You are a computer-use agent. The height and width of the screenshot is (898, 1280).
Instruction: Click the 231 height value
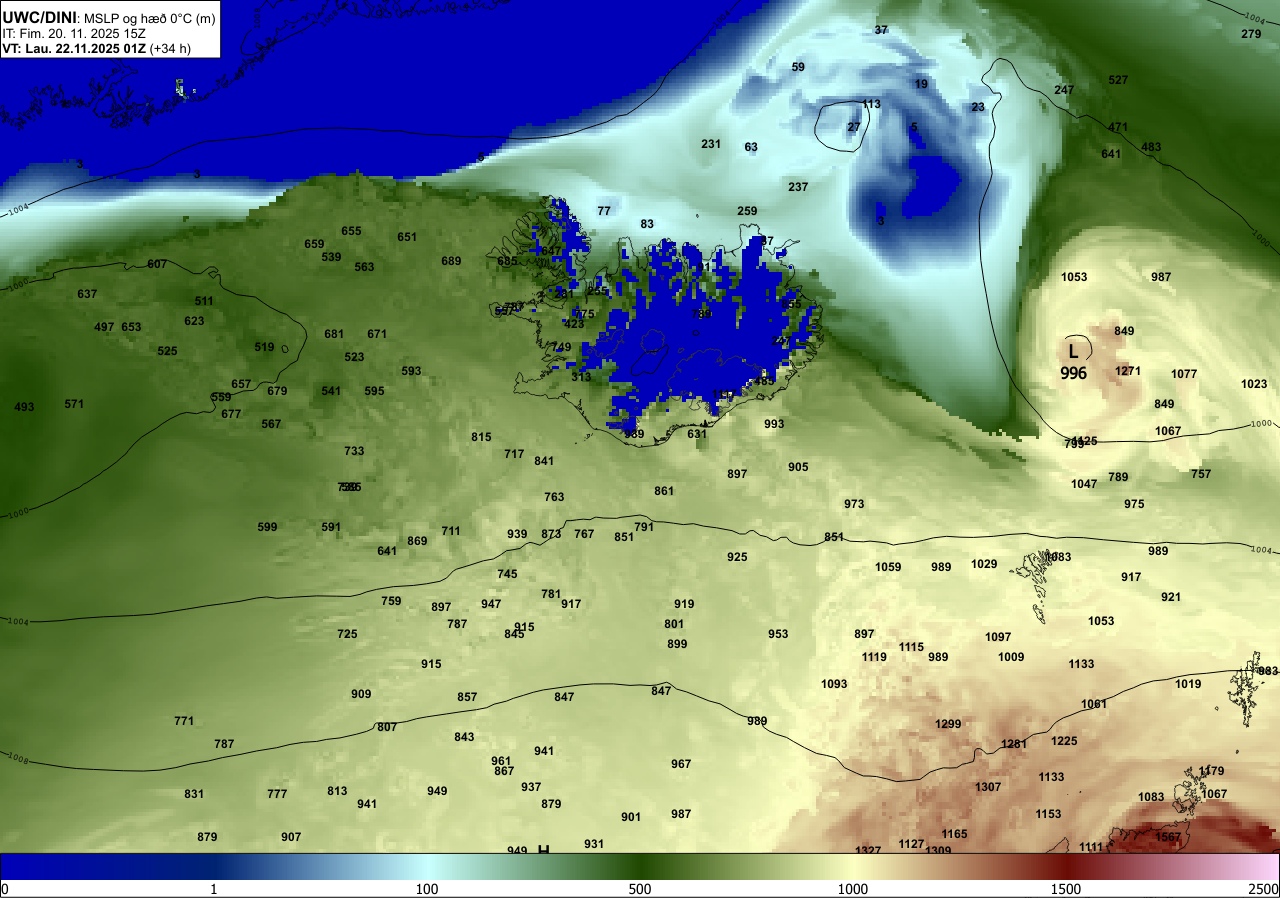[711, 144]
